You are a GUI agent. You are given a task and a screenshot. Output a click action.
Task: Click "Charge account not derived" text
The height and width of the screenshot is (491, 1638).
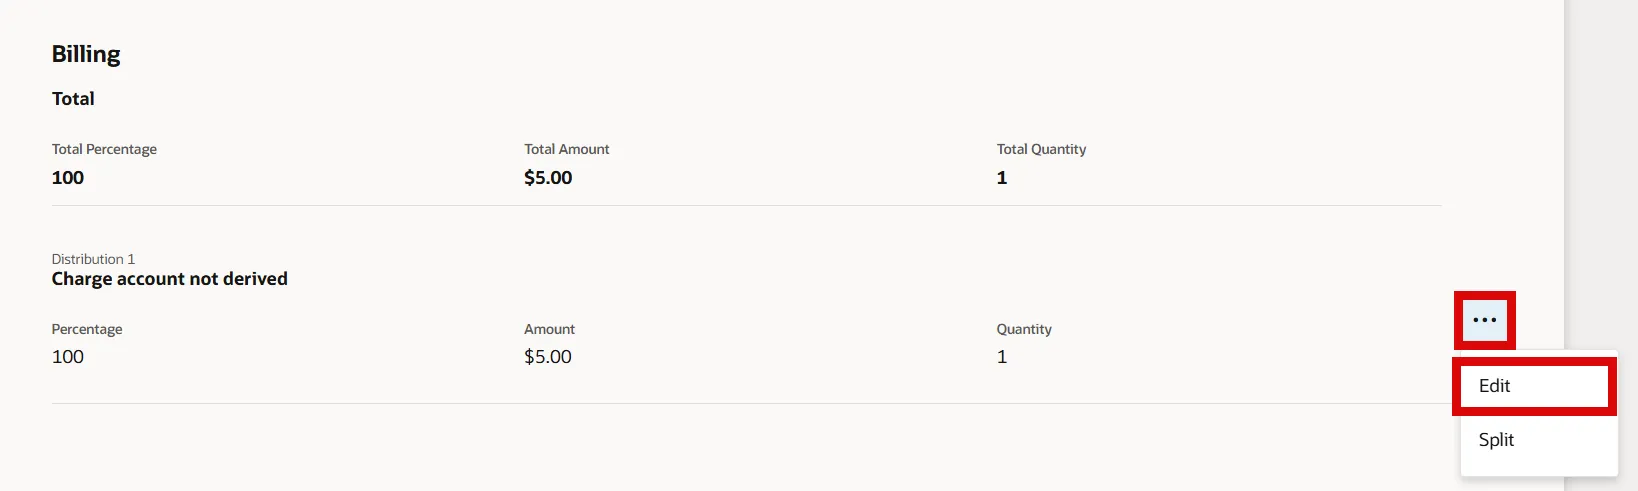pos(170,279)
